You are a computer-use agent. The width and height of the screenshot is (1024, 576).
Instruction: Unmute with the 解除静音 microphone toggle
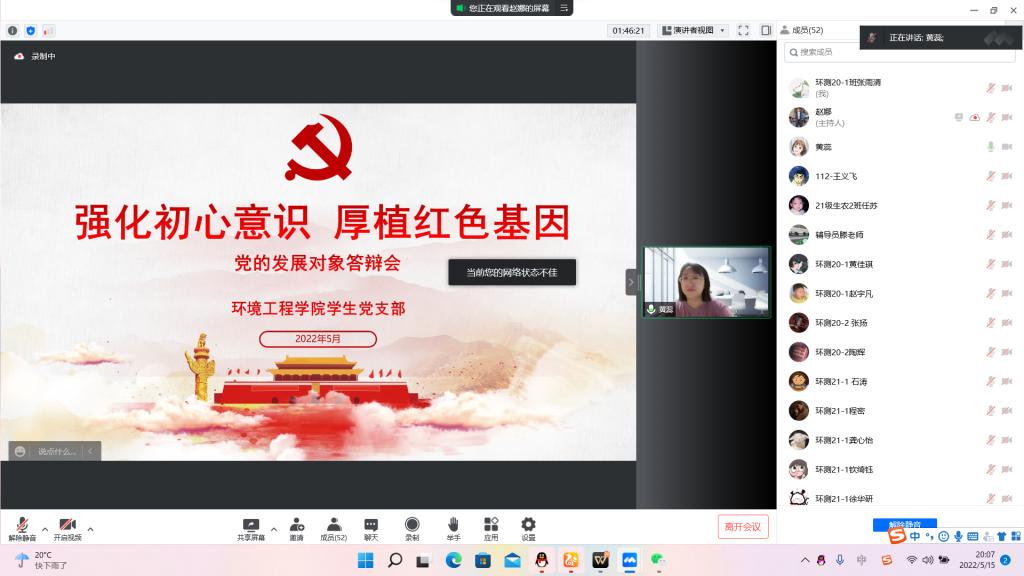[22, 529]
